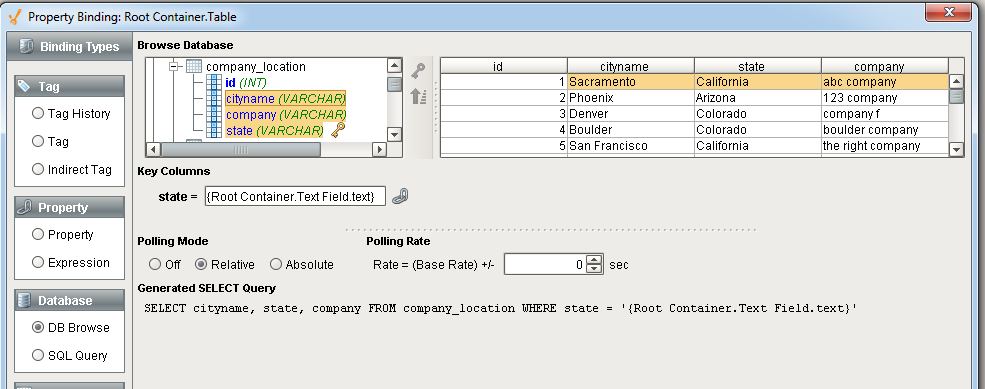
Task: Click the San Francisco cell
Action: tap(631, 146)
